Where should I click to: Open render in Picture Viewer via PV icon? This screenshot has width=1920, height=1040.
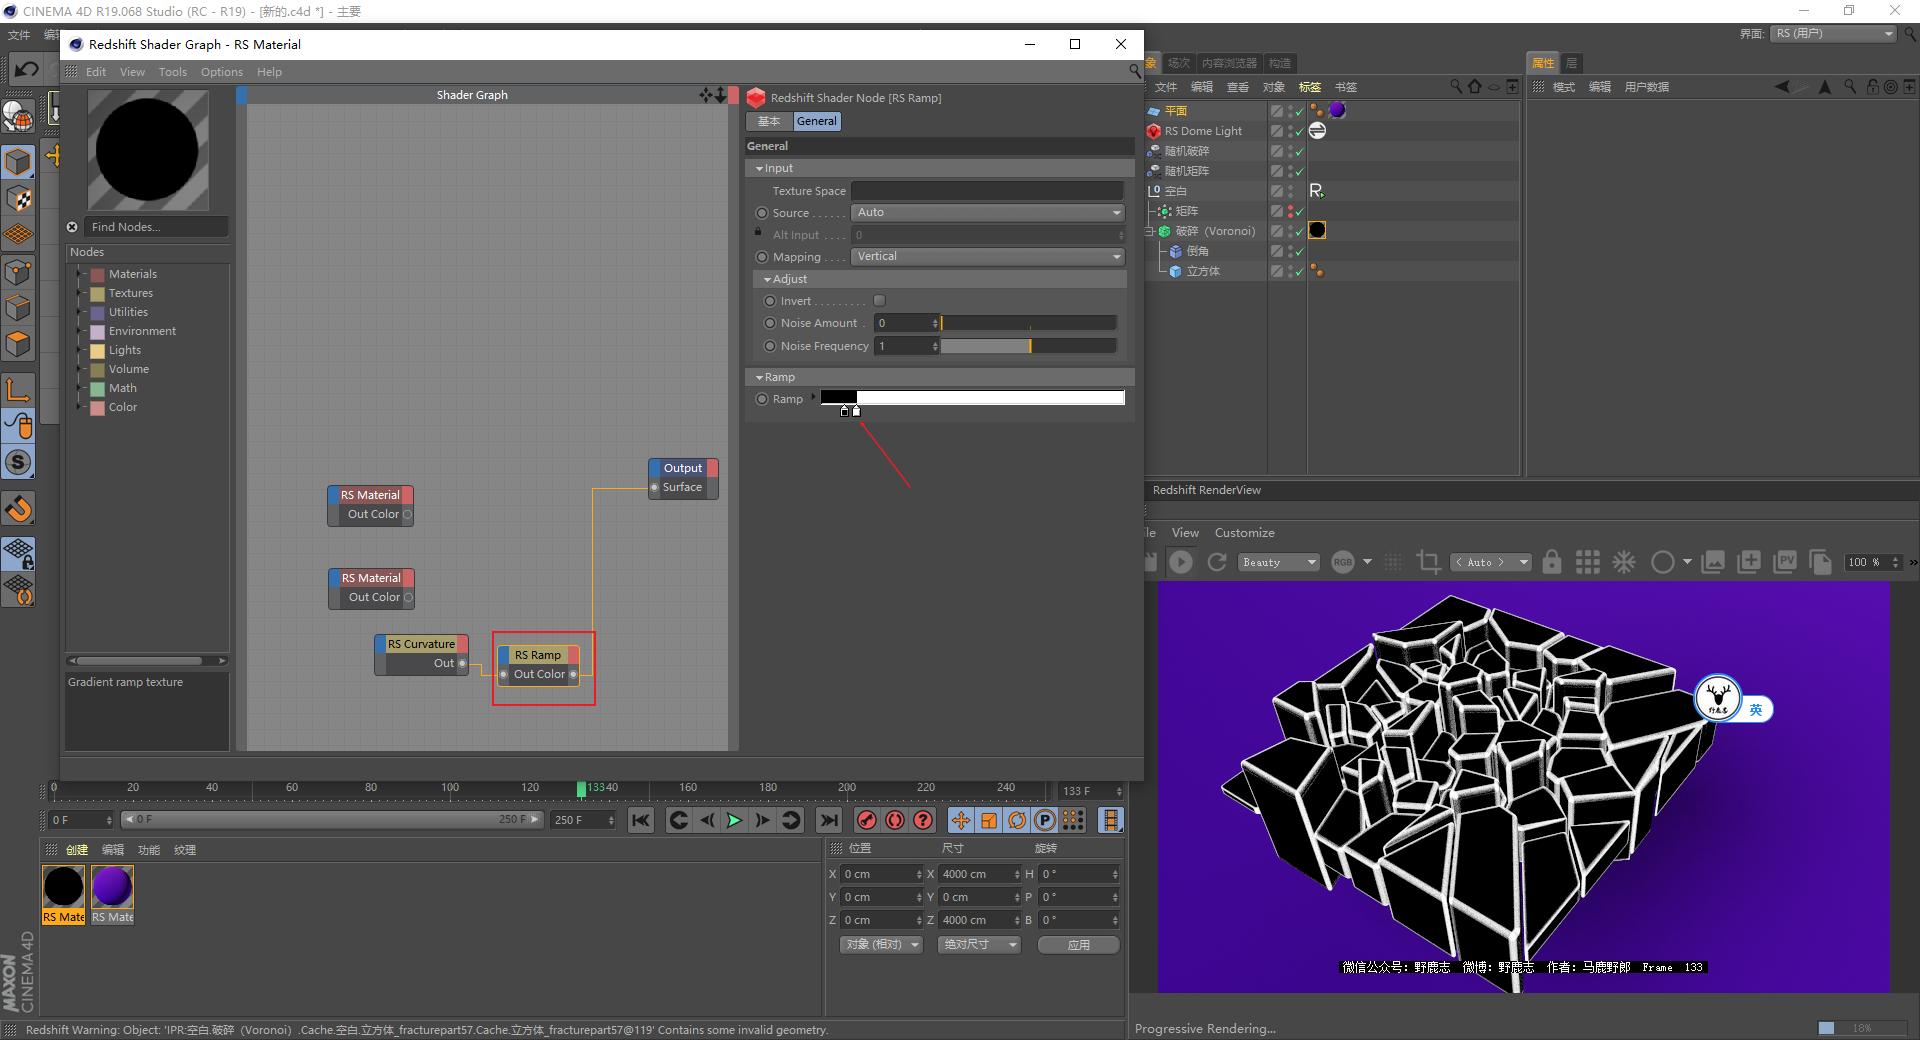pos(1786,562)
